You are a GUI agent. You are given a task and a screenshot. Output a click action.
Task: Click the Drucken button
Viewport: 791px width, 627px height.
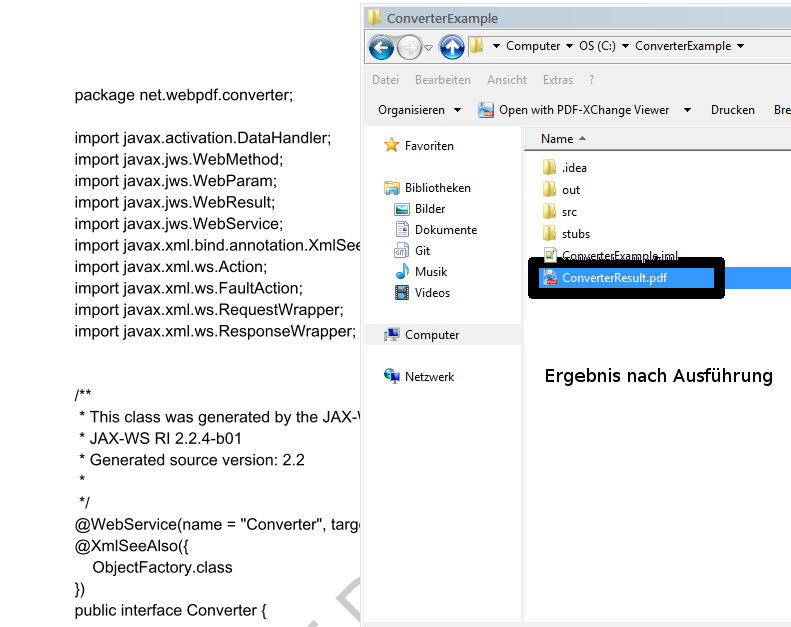[x=732, y=110]
